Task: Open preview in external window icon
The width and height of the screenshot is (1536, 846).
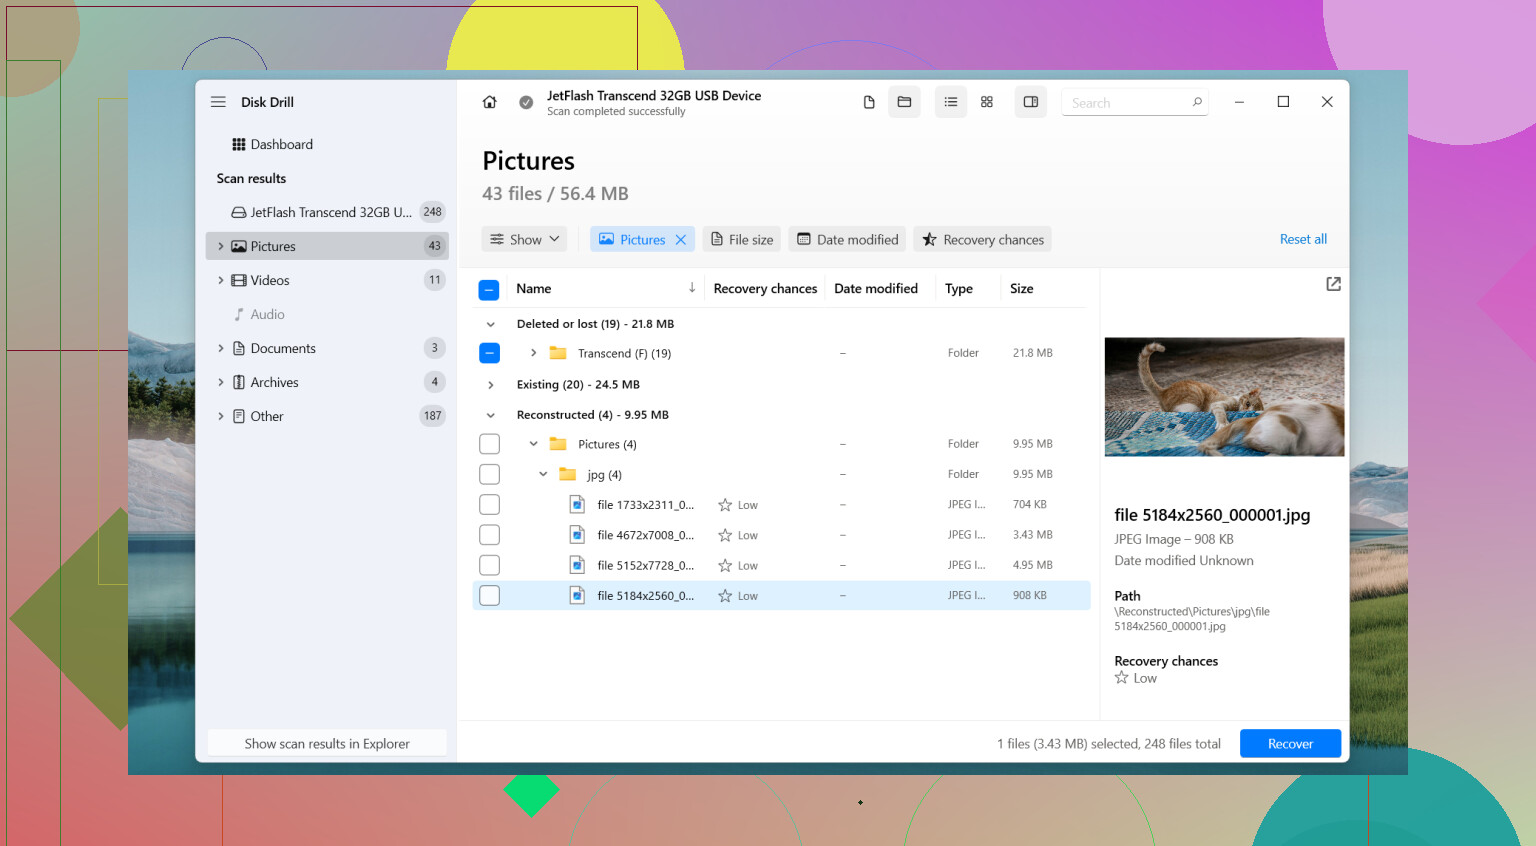Action: pos(1333,284)
